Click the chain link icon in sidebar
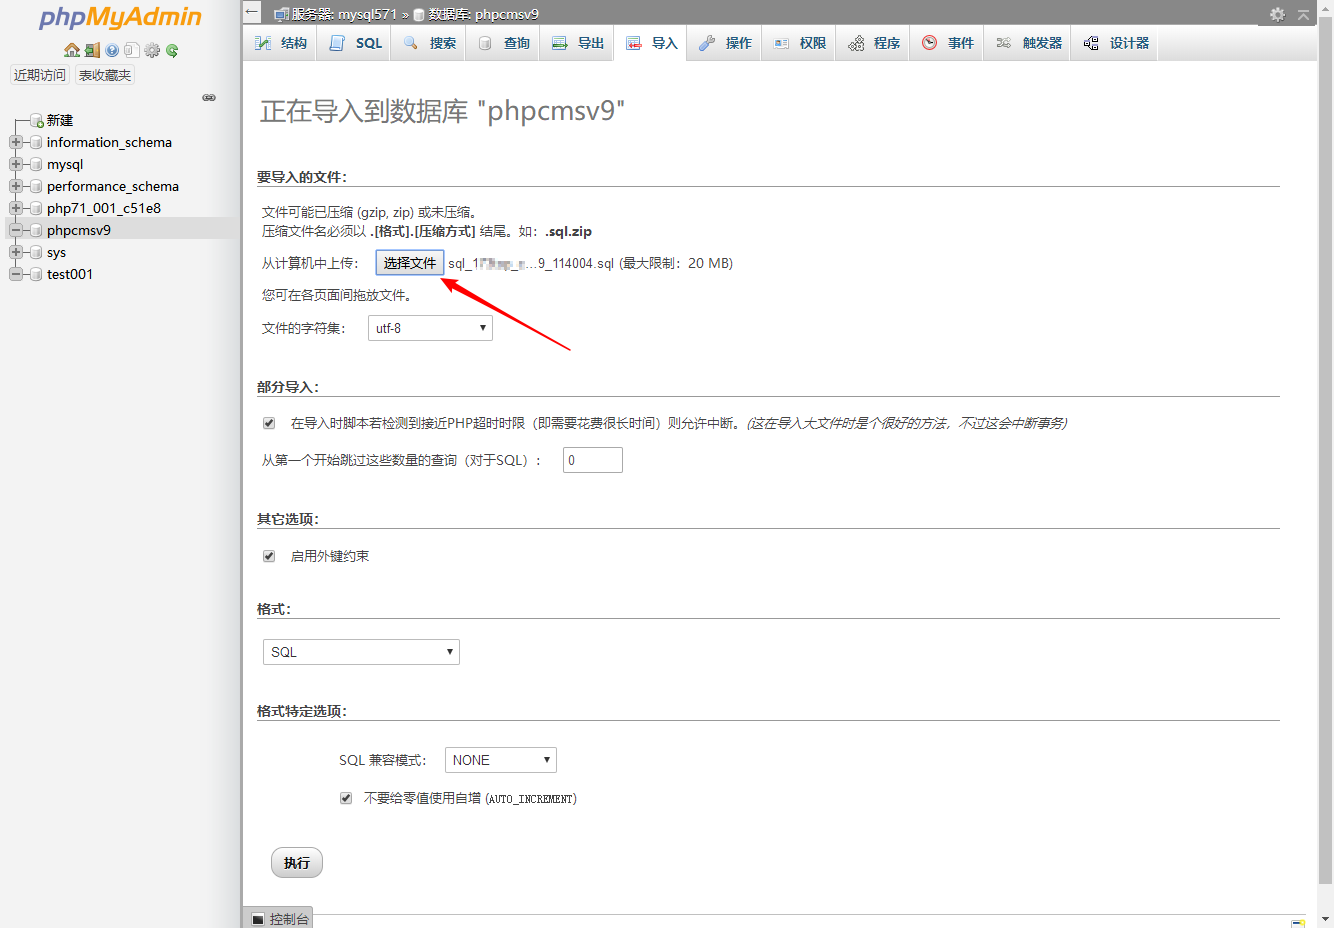Viewport: 1334px width, 928px height. pos(209,98)
